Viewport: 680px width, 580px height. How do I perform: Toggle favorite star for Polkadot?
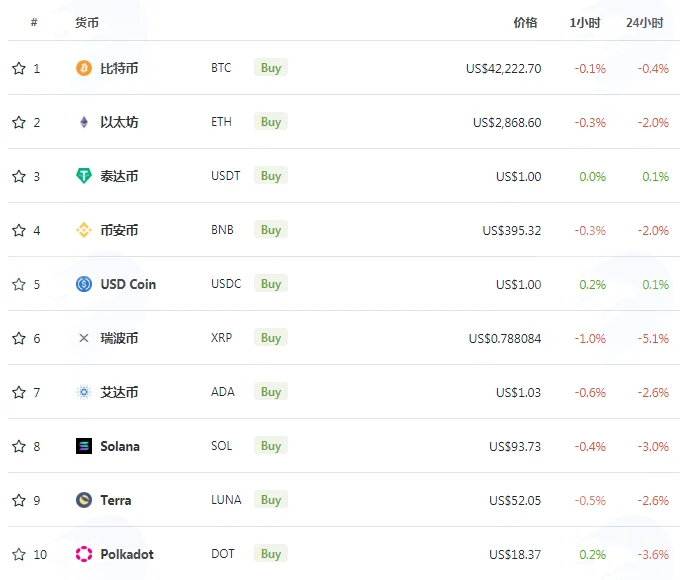(19, 554)
